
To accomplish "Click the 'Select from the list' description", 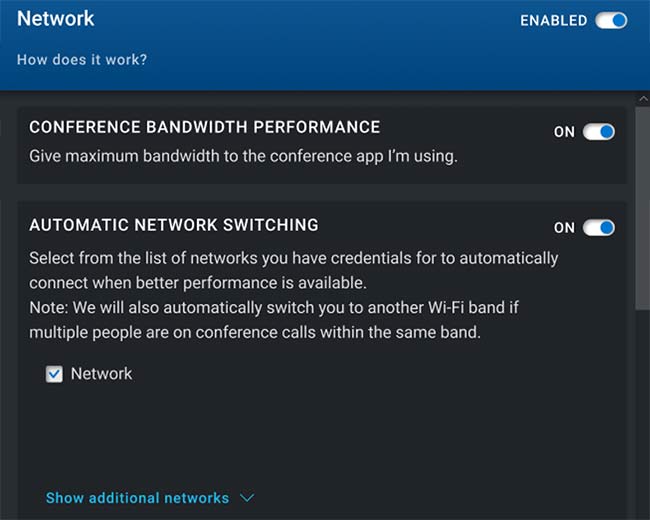I will pos(293,270).
